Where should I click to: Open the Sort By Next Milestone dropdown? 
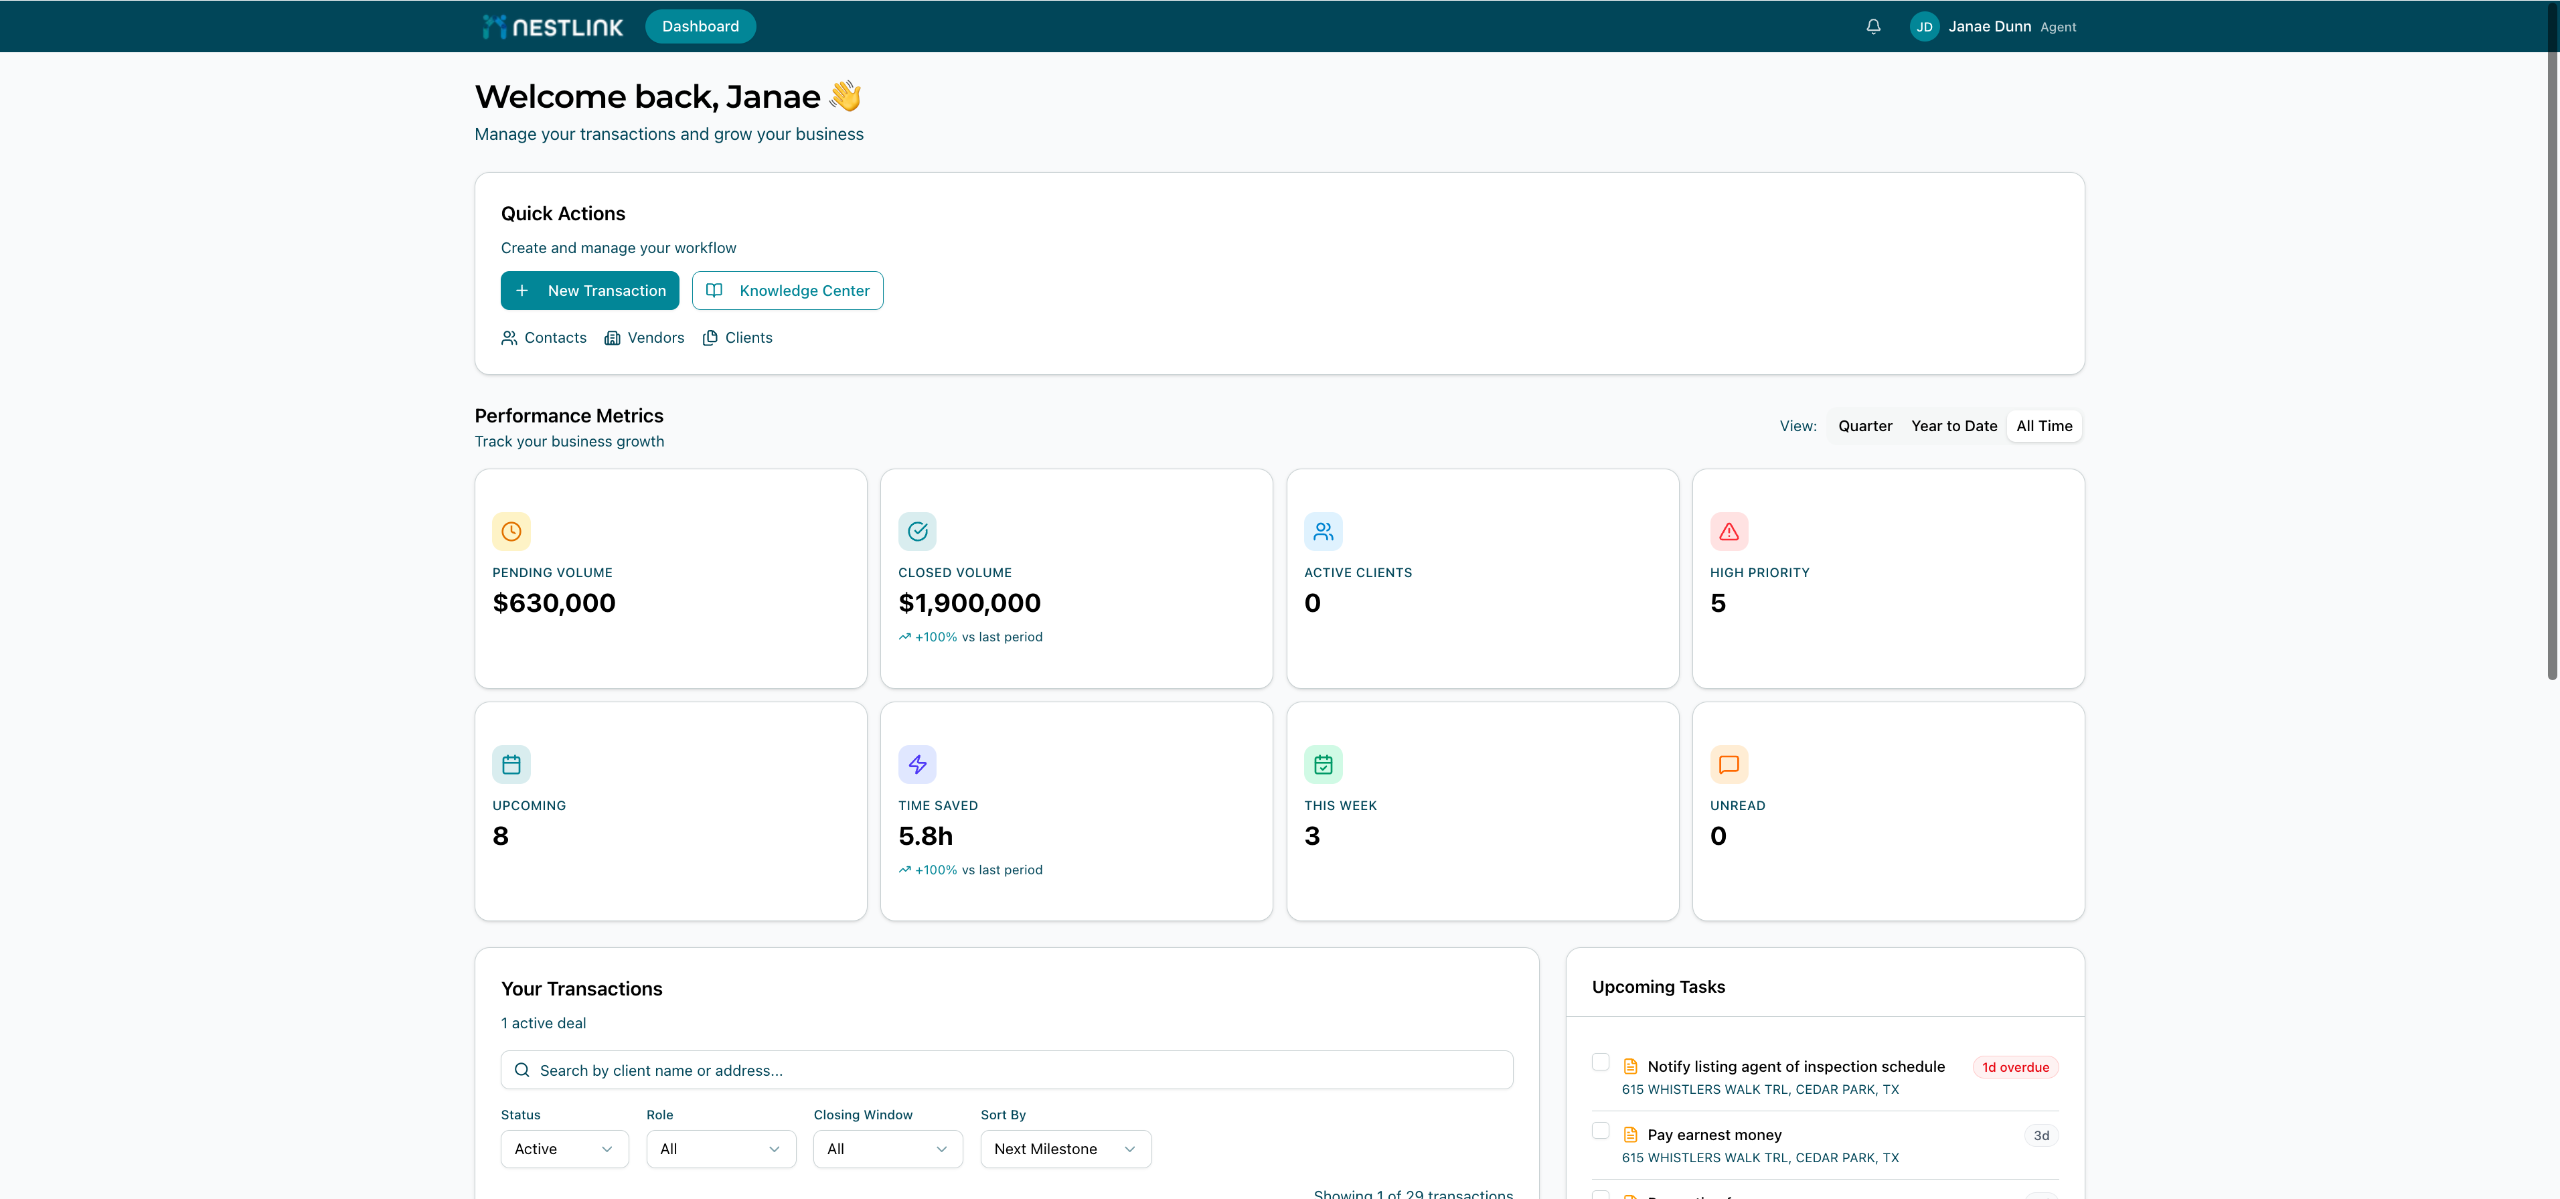(1065, 1149)
